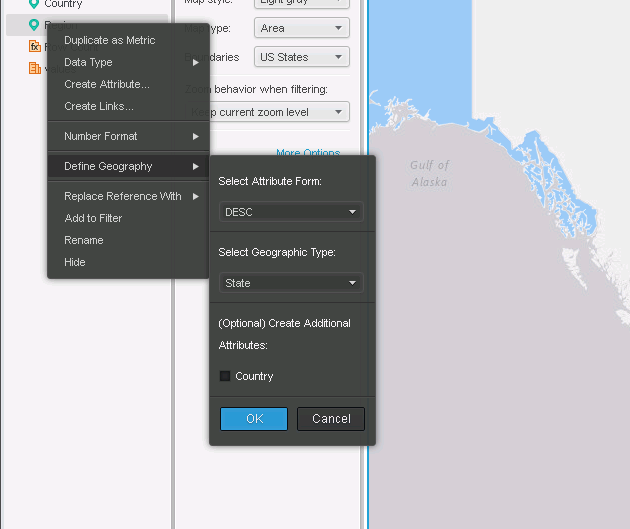630x529 pixels.
Task: Open the Keep current zoom level dropdown
Action: pos(267,112)
